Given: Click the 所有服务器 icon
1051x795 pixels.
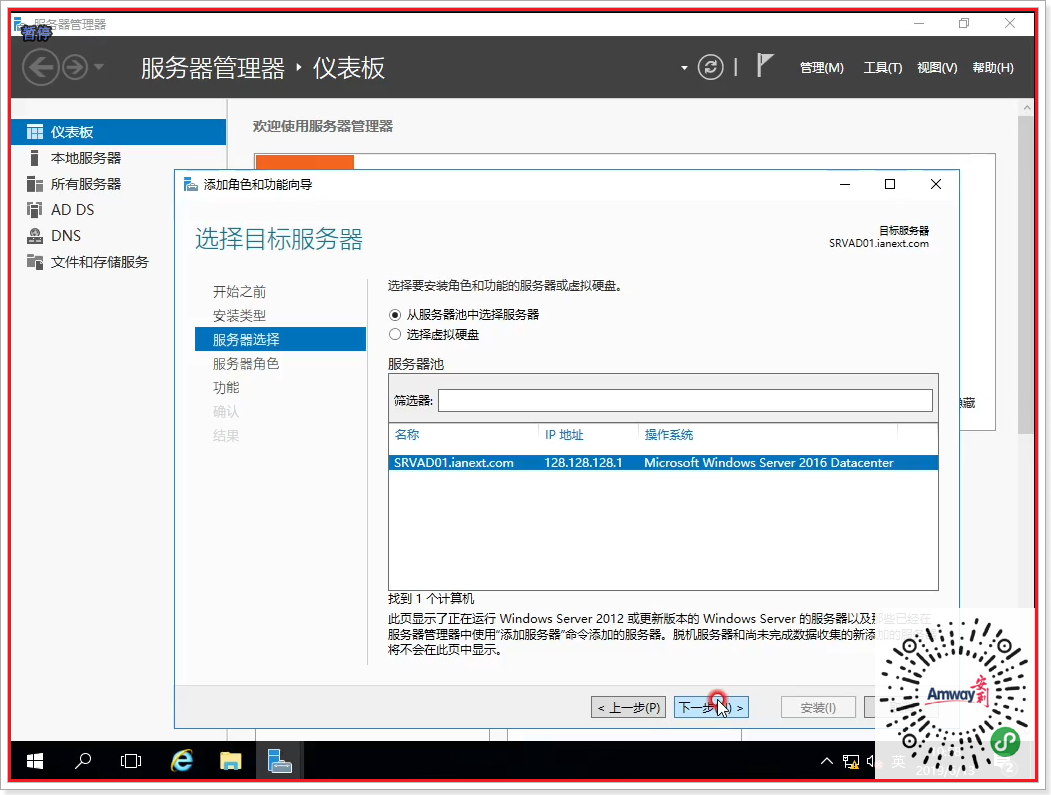Looking at the screenshot, I should click(x=35, y=184).
